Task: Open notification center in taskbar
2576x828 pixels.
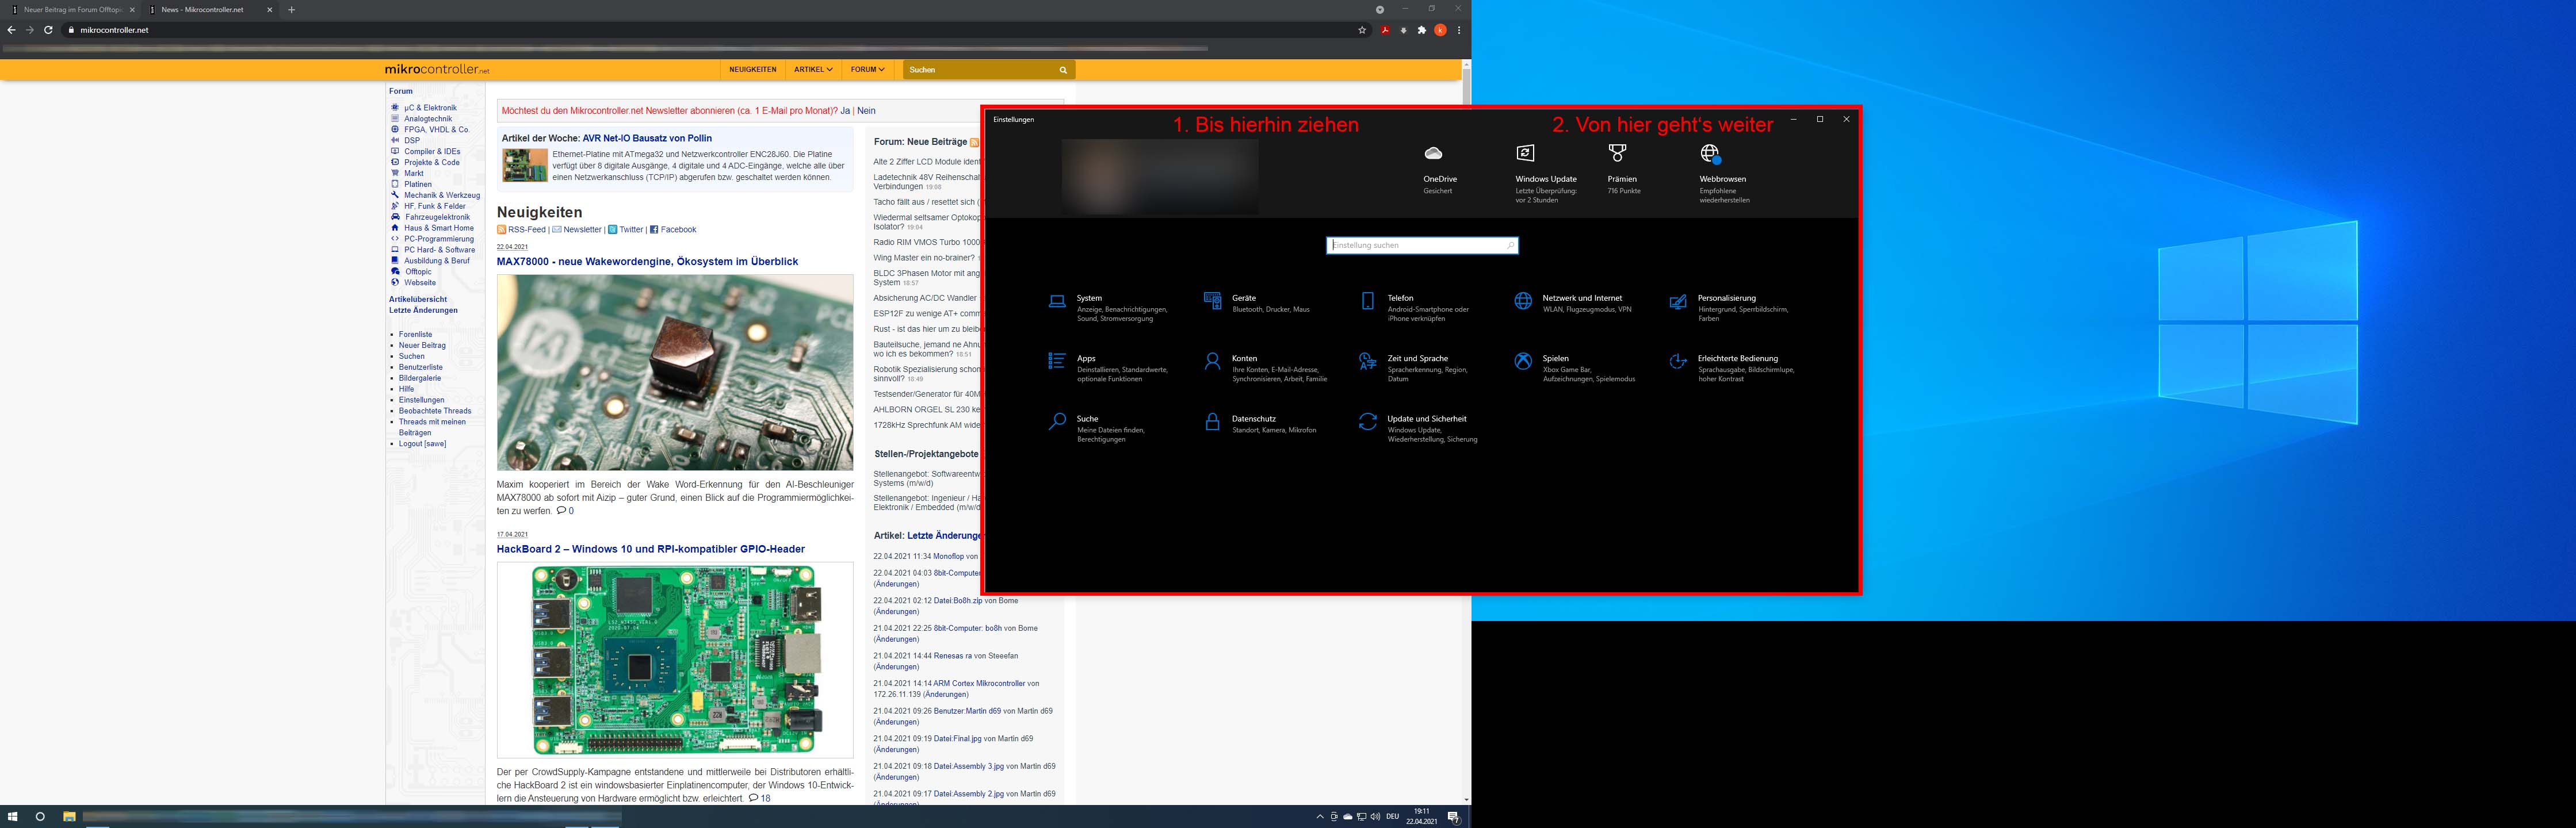Action: coord(1454,817)
